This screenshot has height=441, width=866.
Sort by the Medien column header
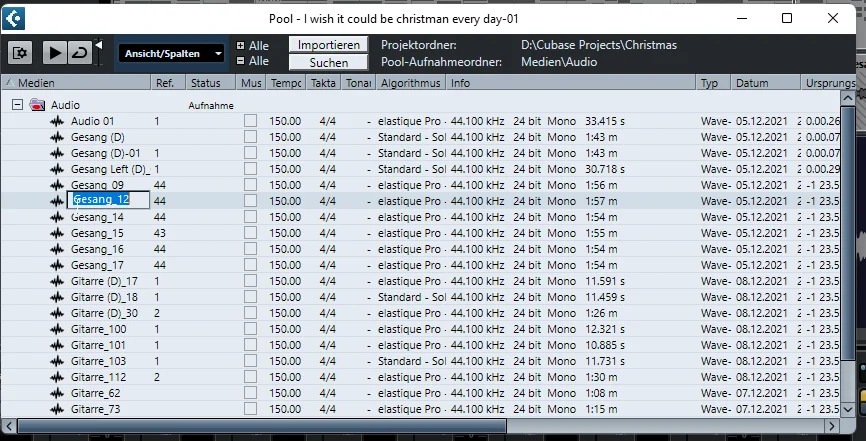click(76, 83)
